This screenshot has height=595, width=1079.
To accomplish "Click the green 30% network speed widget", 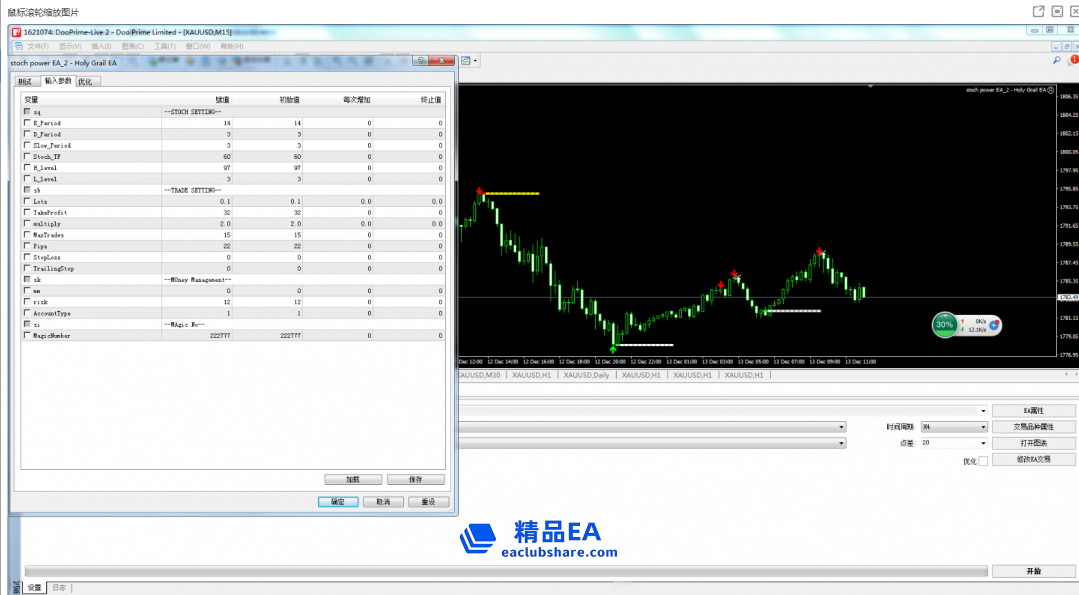I will pos(944,324).
